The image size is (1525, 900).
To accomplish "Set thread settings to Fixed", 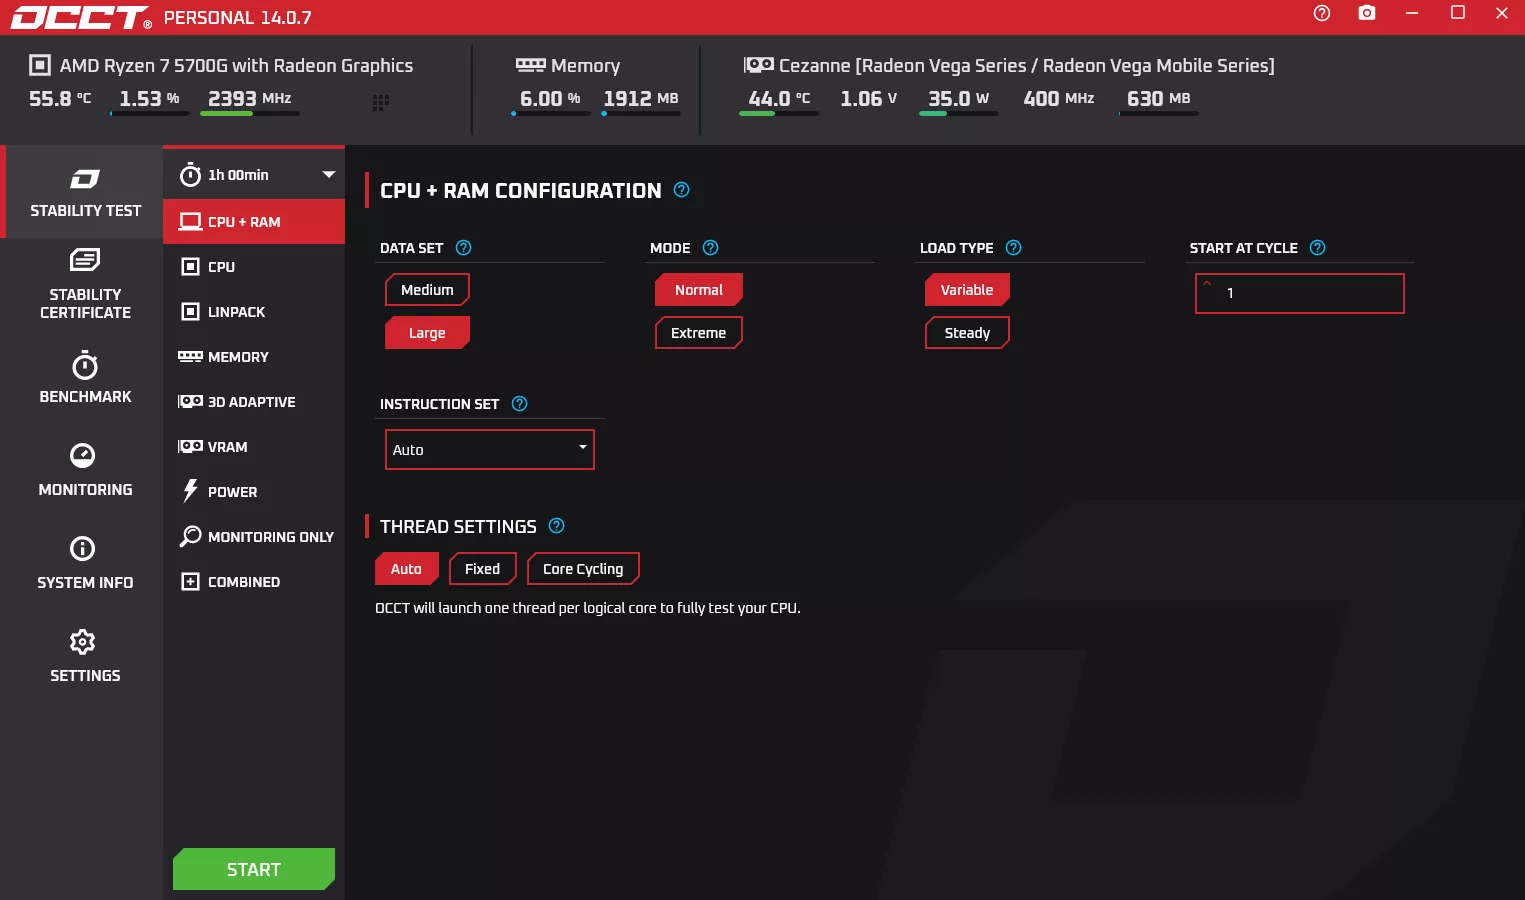I will point(483,569).
